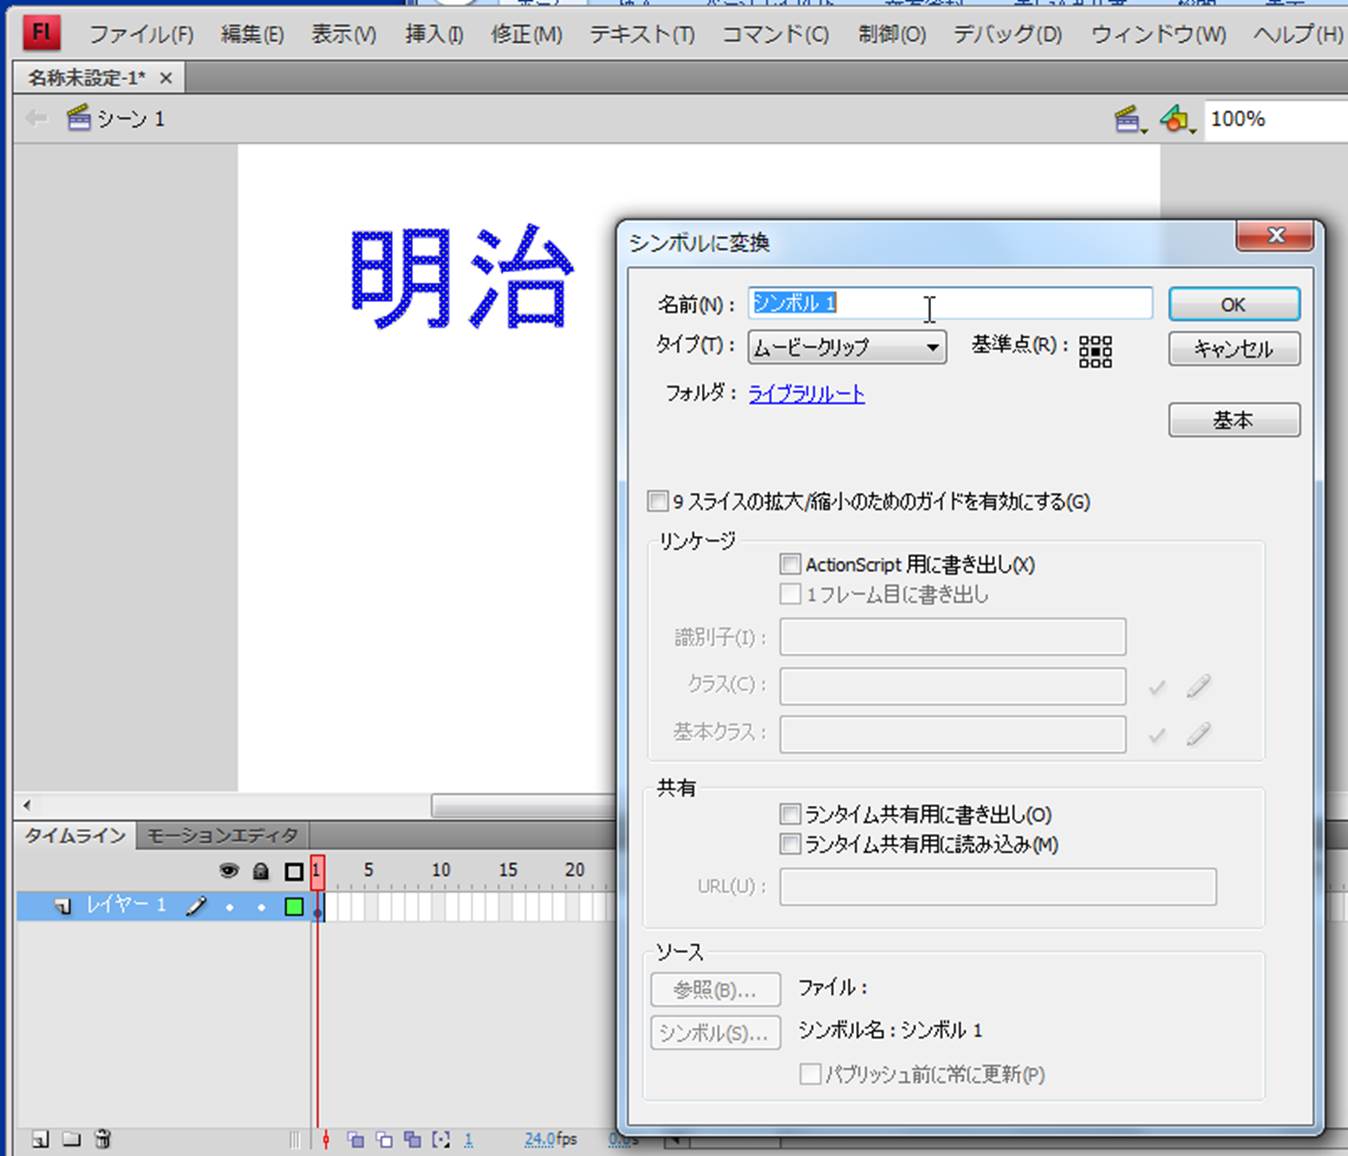This screenshot has height=1156, width=1348.
Task: Click the new layer folder icon
Action: (71, 1139)
